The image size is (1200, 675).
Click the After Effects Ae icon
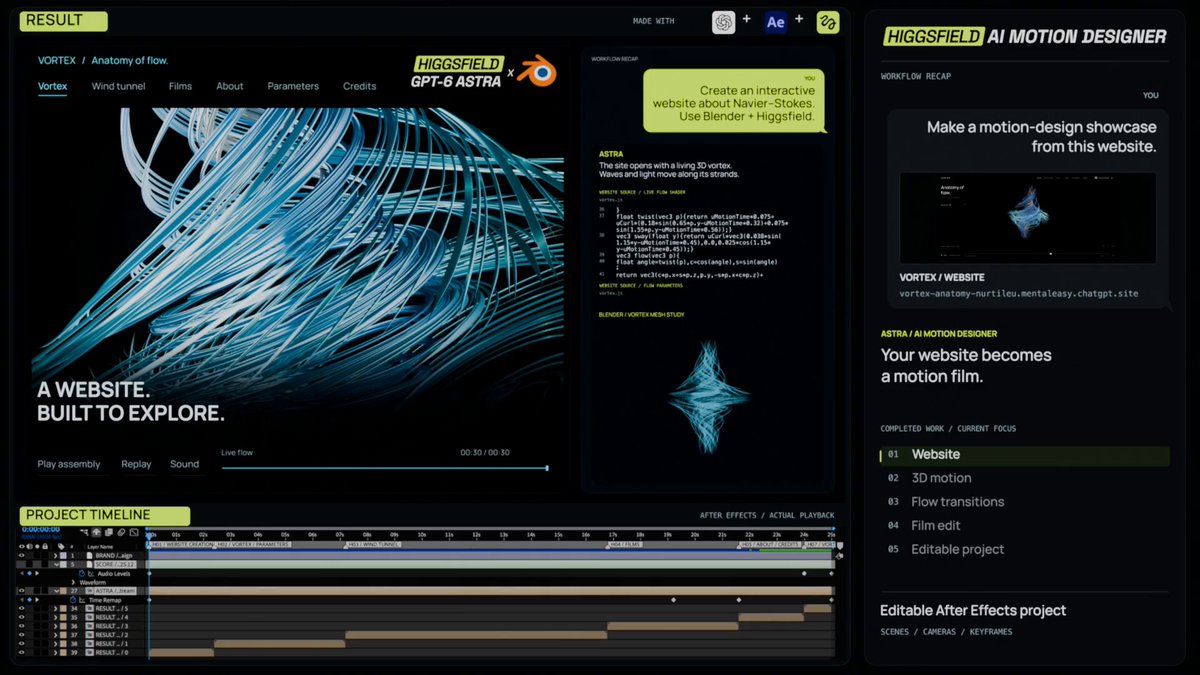[775, 22]
